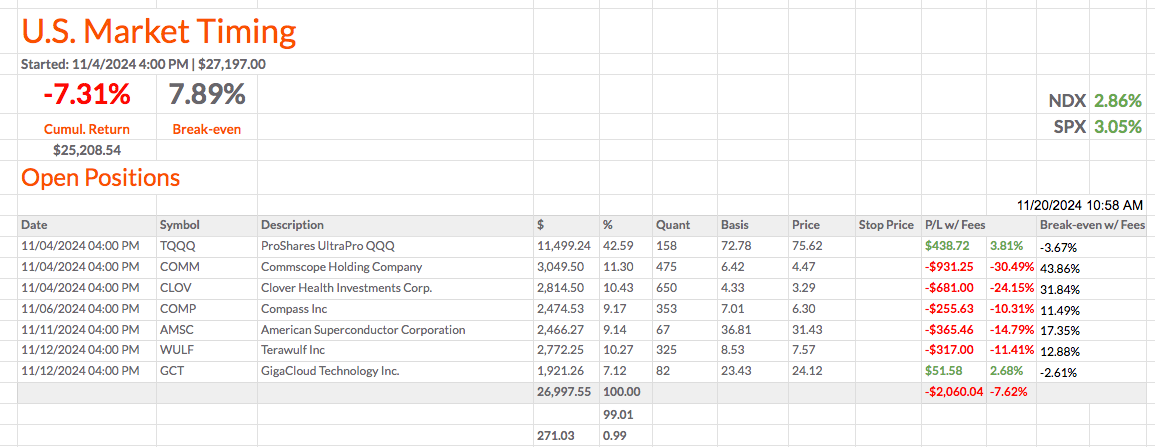The image size is (1155, 447).
Task: Click the 26,997.55 total value cell
Action: pyautogui.click(x=565, y=392)
